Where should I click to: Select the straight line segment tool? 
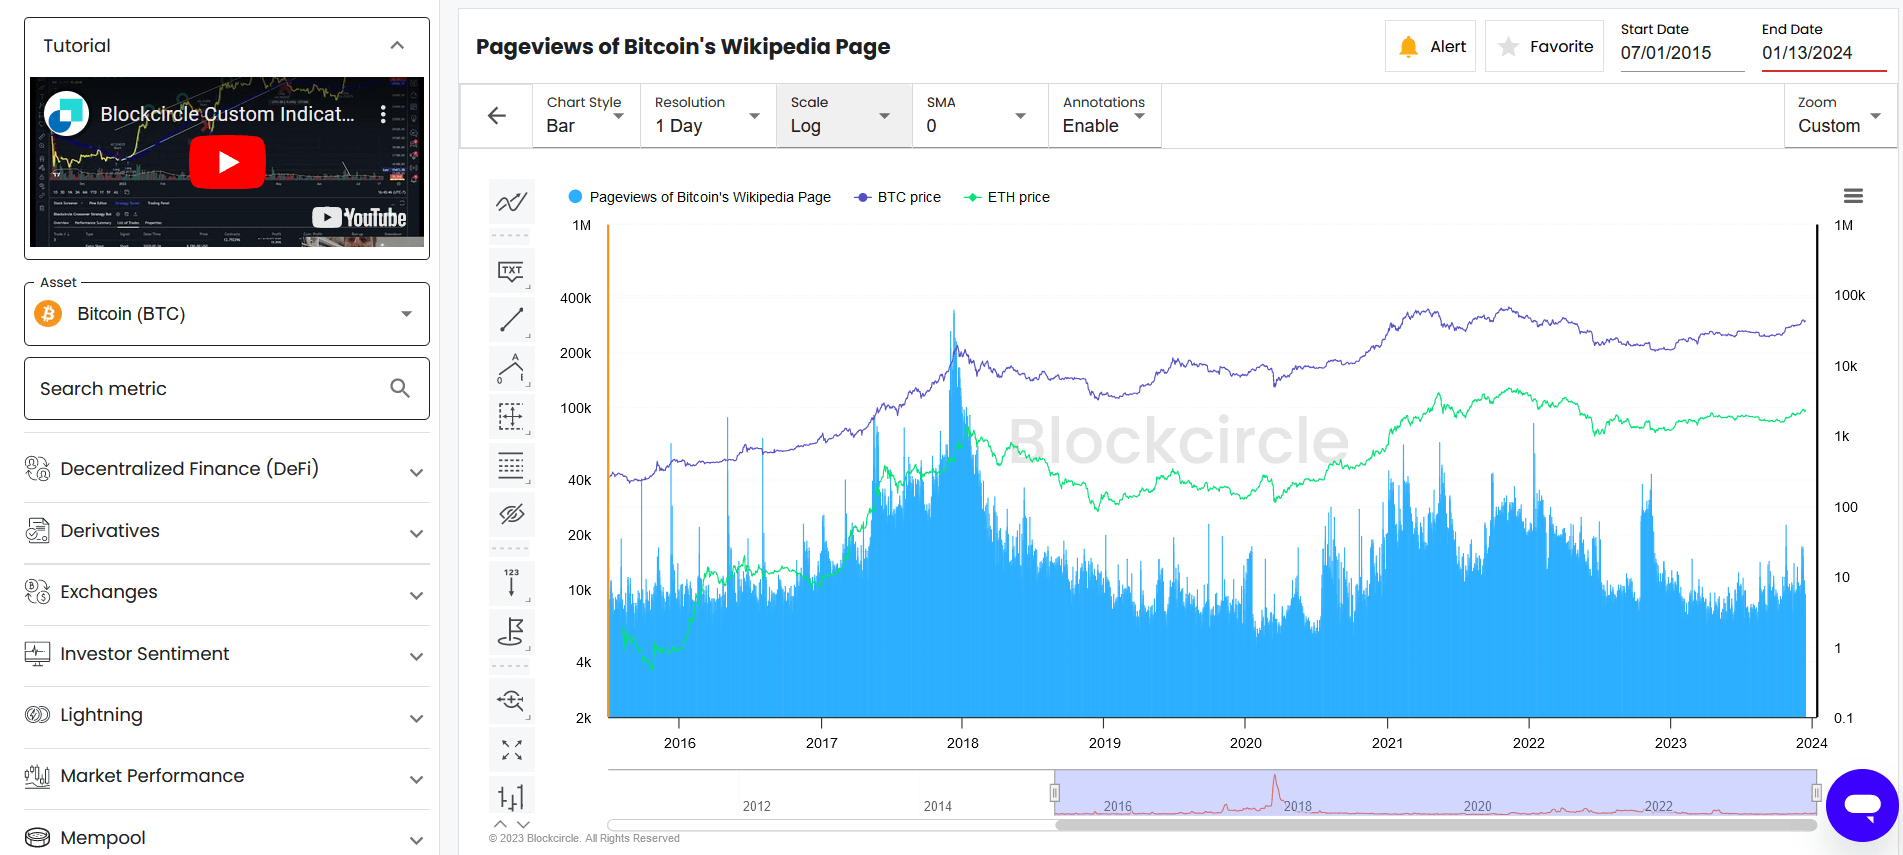point(511,320)
